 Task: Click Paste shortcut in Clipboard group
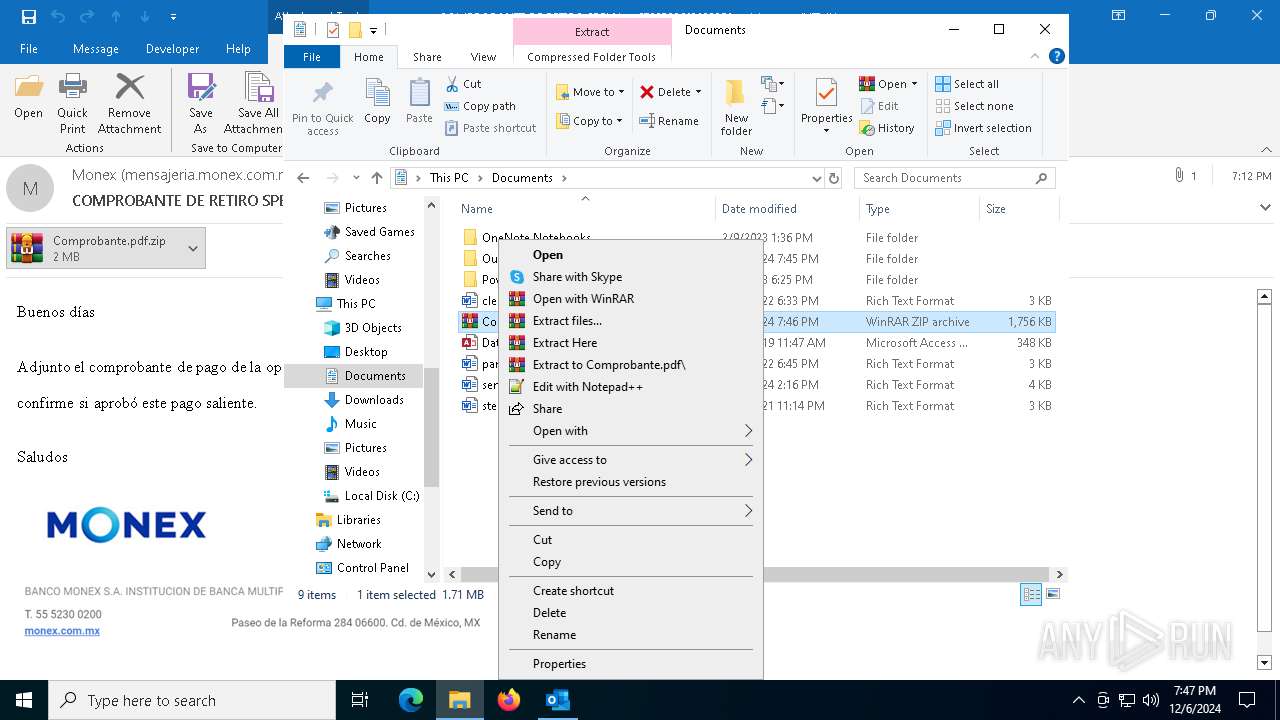click(x=490, y=128)
